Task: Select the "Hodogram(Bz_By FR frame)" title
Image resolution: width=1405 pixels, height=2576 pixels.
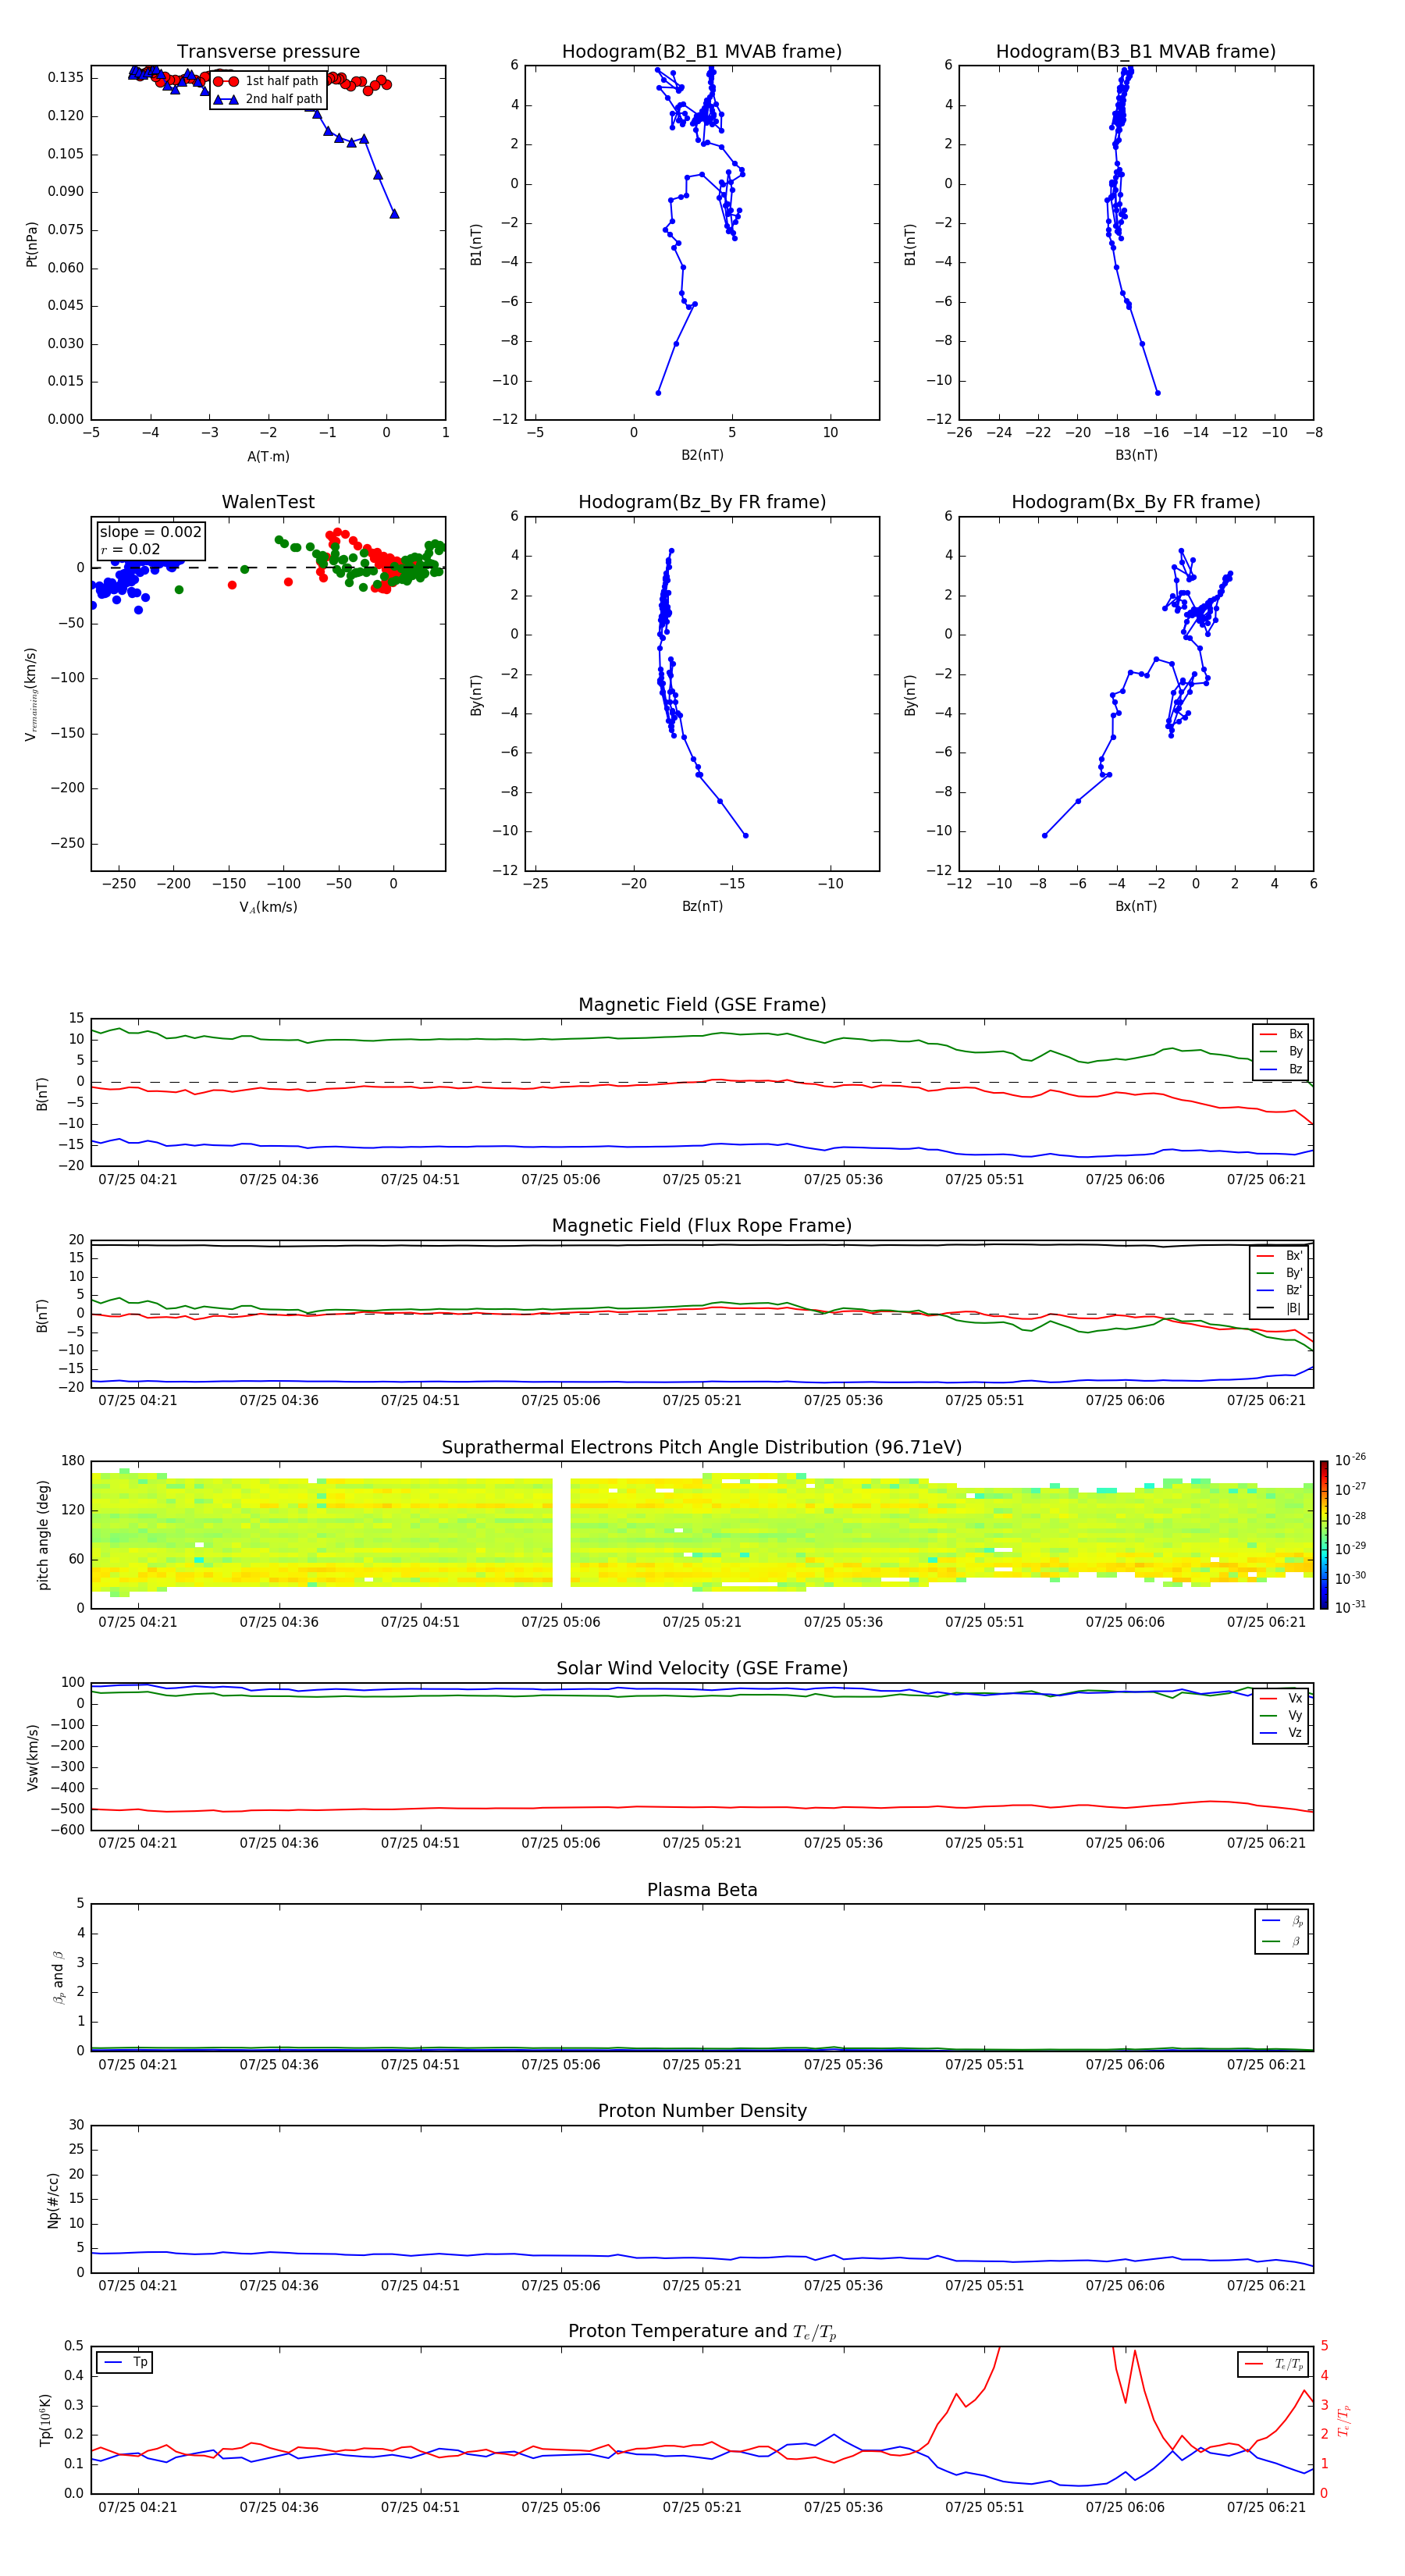Action: (702, 502)
